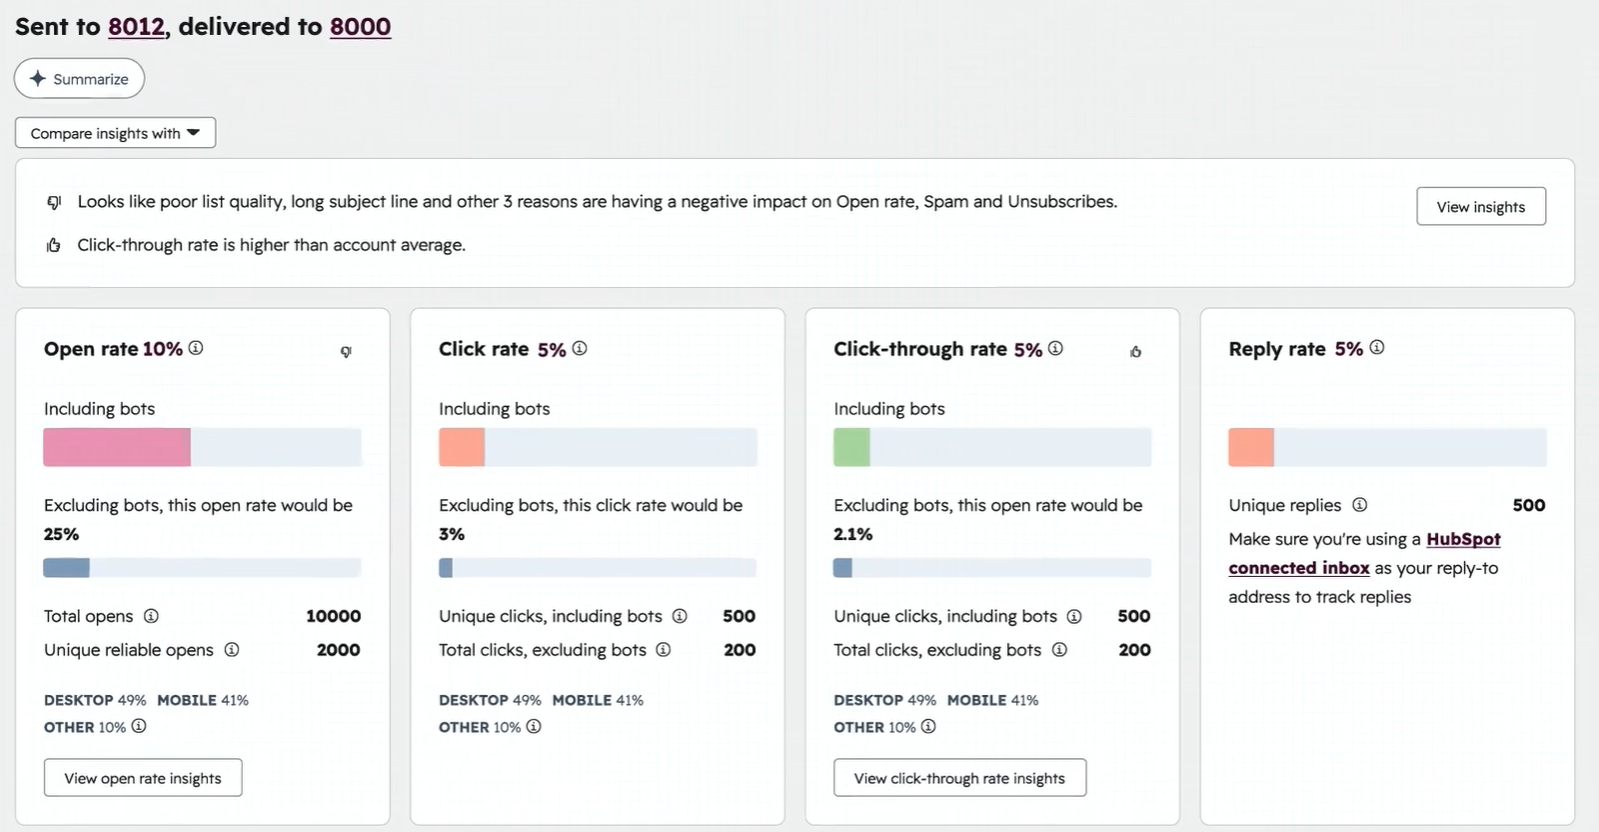This screenshot has height=832, width=1599.
Task: Click the info icon beside Open rate 10%
Action: coord(196,348)
